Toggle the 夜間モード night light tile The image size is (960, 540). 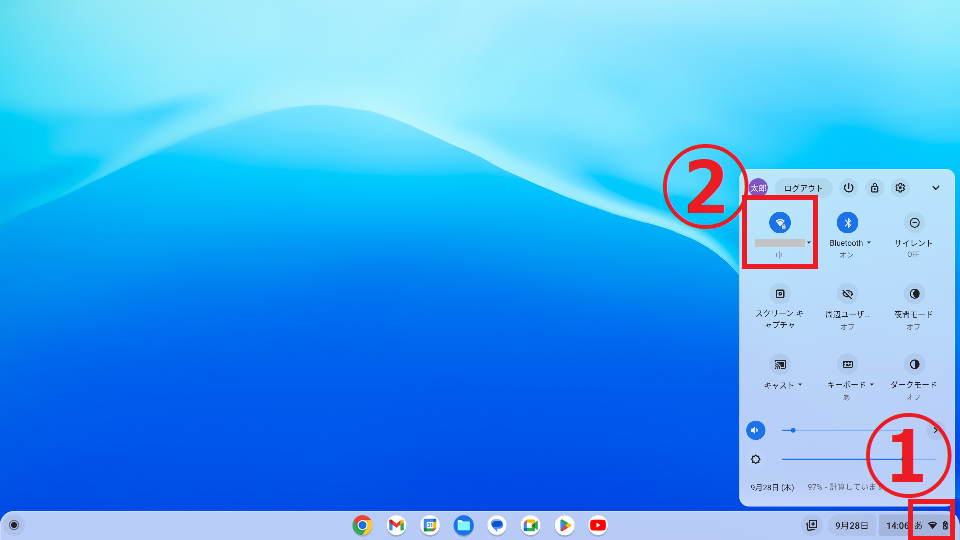(914, 294)
